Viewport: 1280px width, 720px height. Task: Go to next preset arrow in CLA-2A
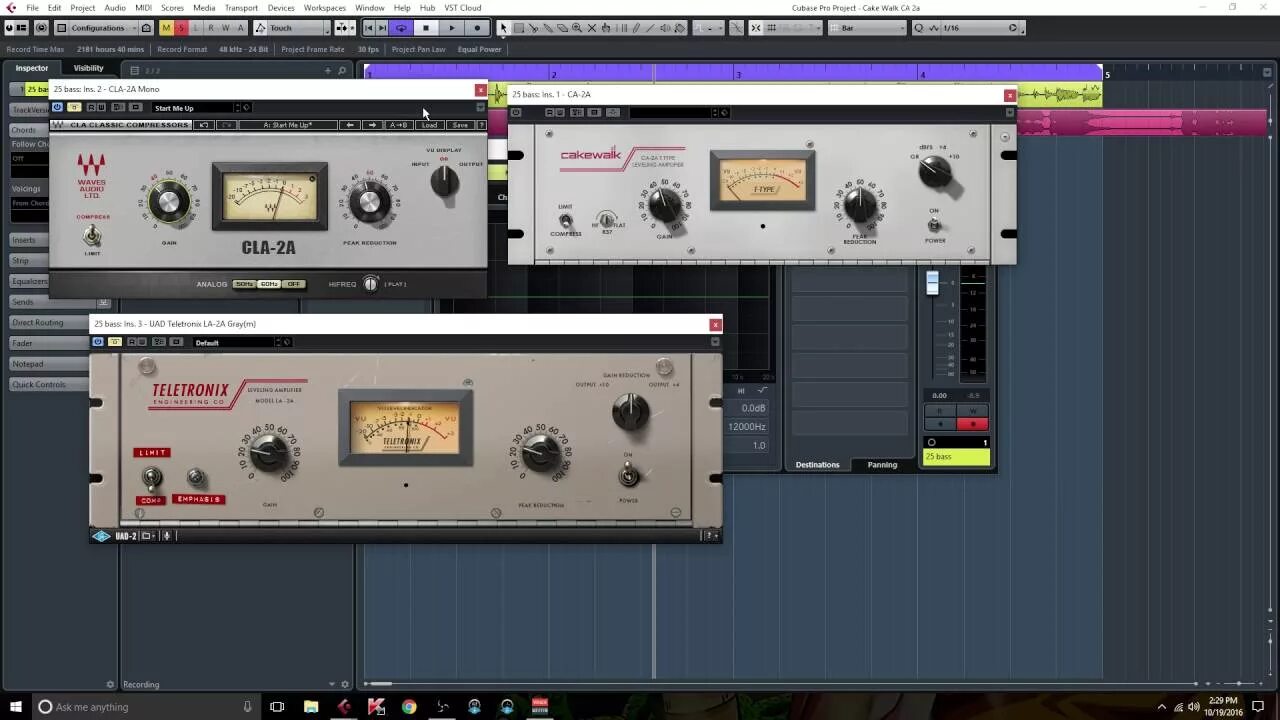[372, 125]
